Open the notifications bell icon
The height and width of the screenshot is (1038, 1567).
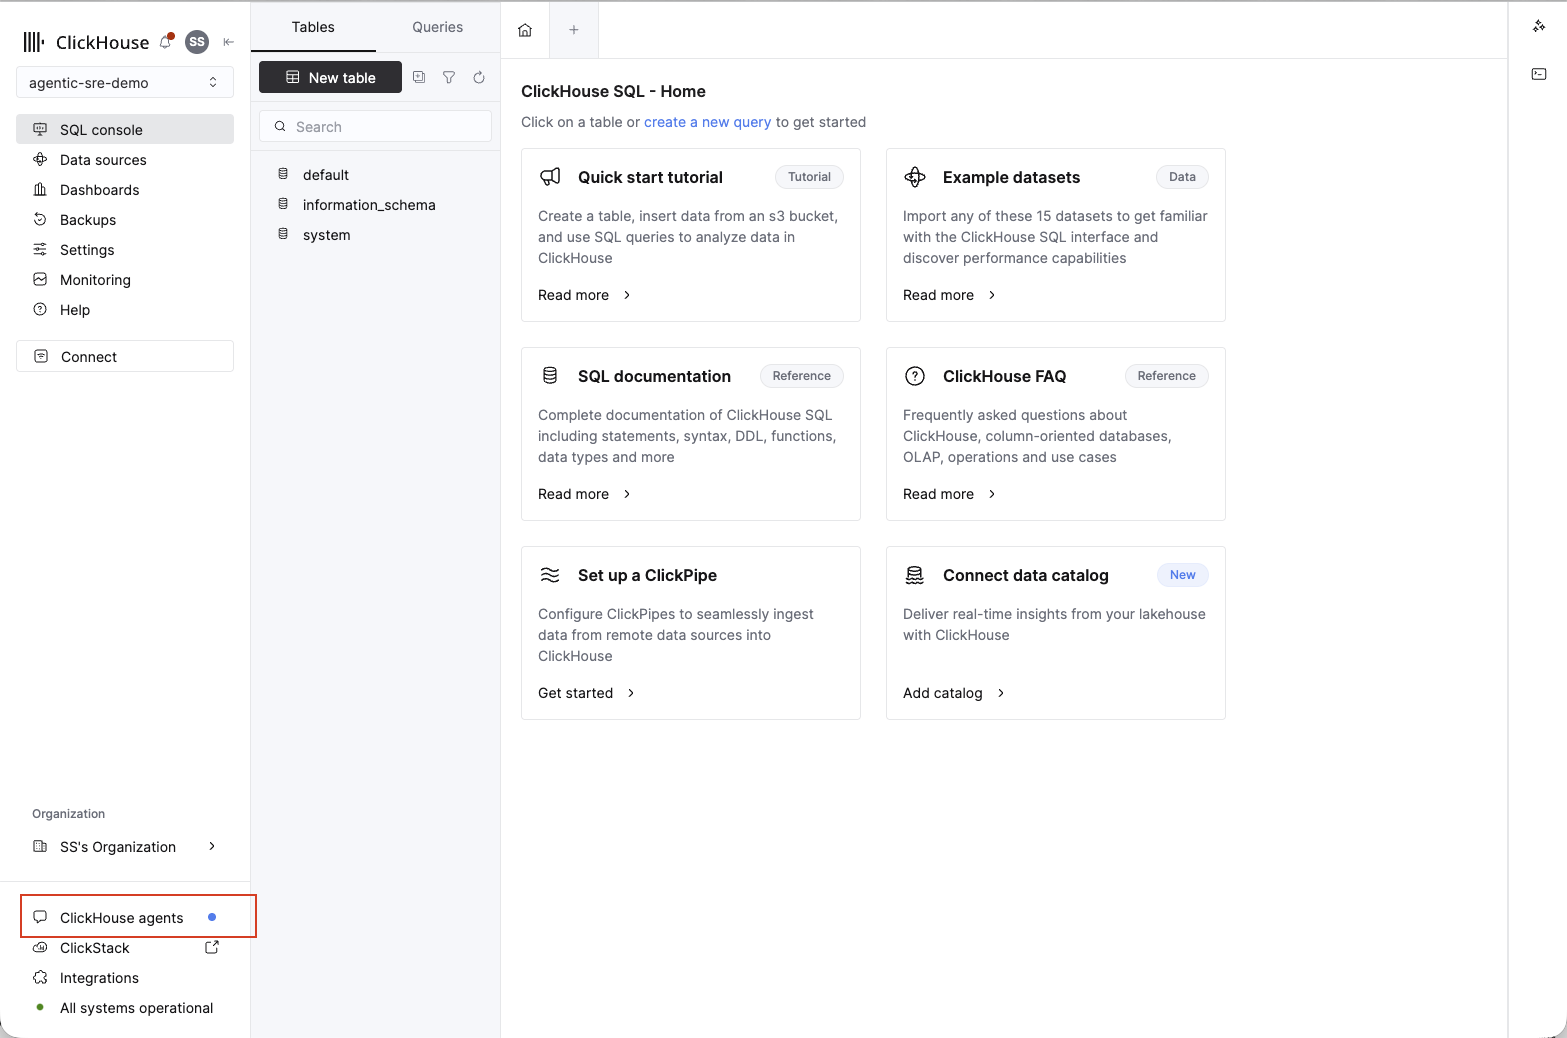pyautogui.click(x=166, y=42)
